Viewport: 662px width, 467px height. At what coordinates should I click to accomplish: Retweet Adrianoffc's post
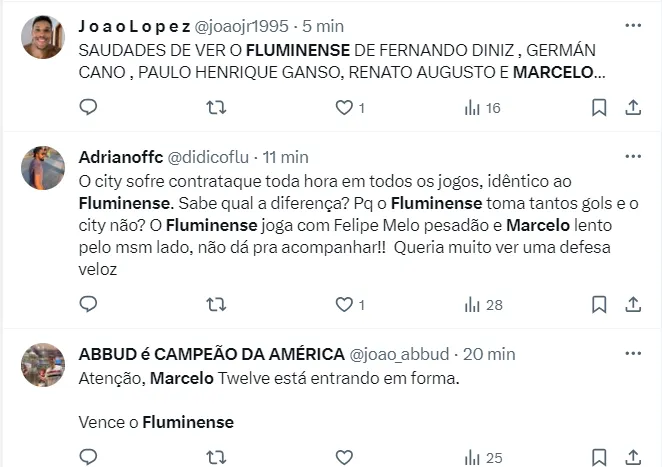pyautogui.click(x=216, y=304)
